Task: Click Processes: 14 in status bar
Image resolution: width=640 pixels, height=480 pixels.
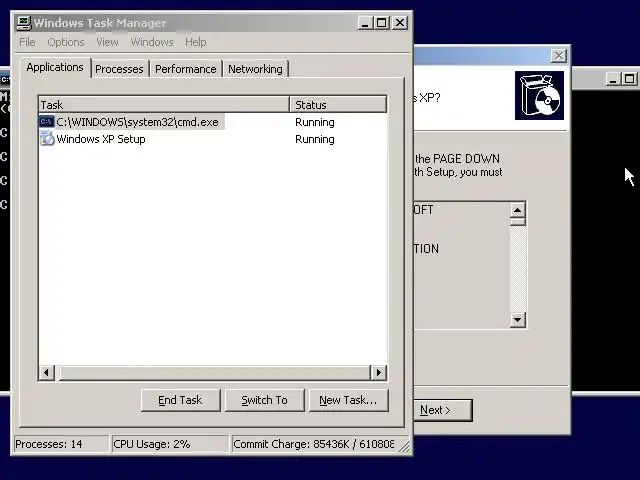Action: click(x=61, y=444)
